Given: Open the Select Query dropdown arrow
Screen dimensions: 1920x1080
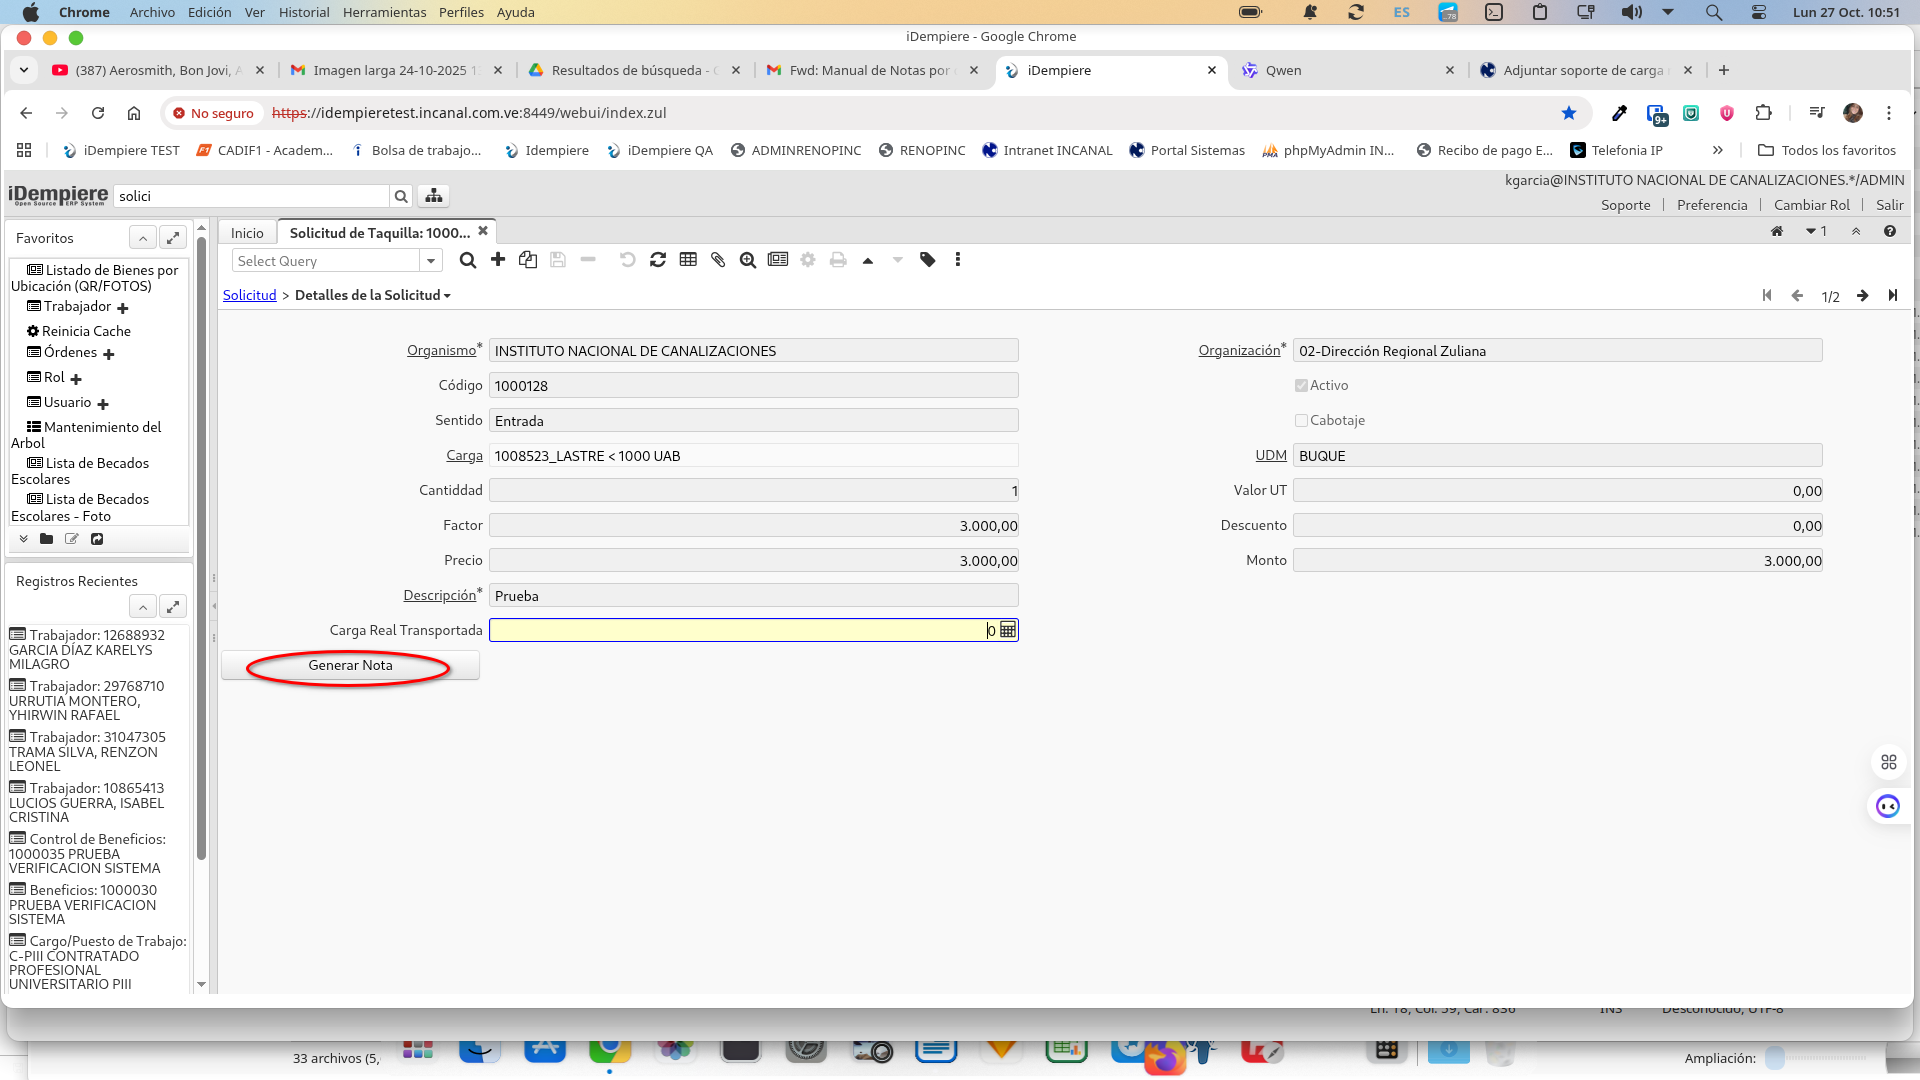Looking at the screenshot, I should pos(431,261).
